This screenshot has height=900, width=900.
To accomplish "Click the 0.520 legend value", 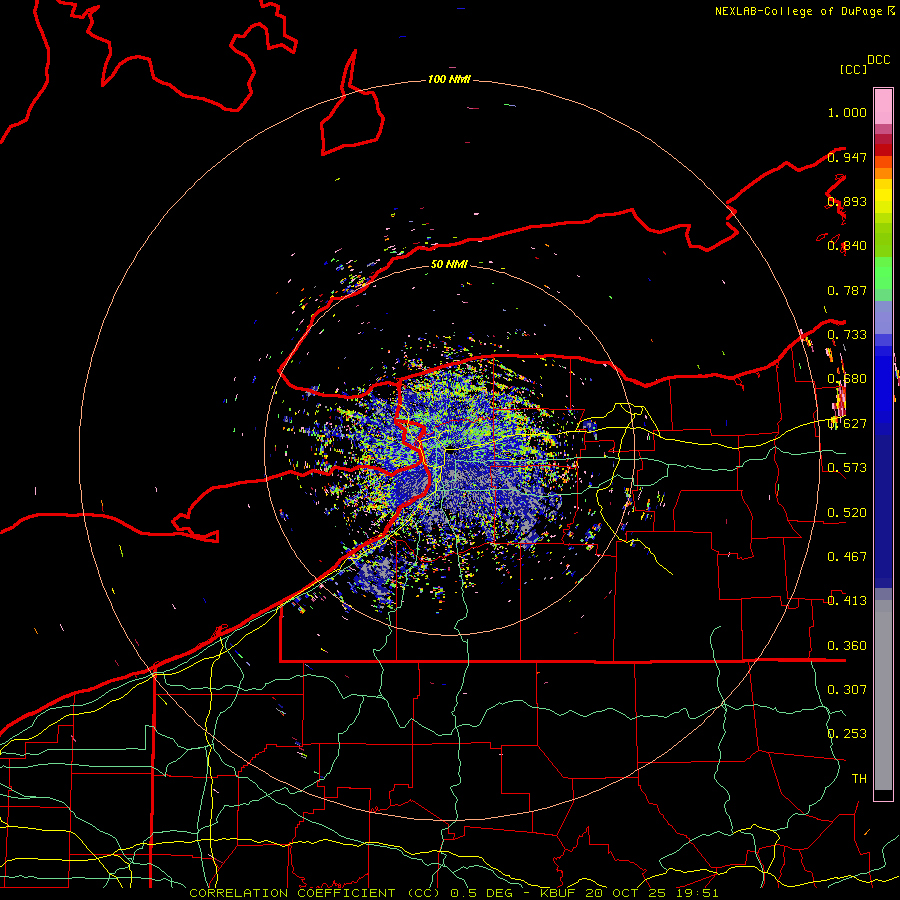I will (x=847, y=513).
